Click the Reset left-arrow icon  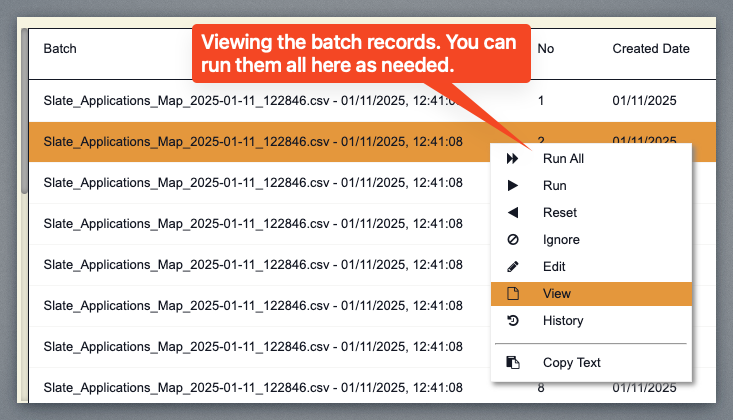pyautogui.click(x=513, y=212)
